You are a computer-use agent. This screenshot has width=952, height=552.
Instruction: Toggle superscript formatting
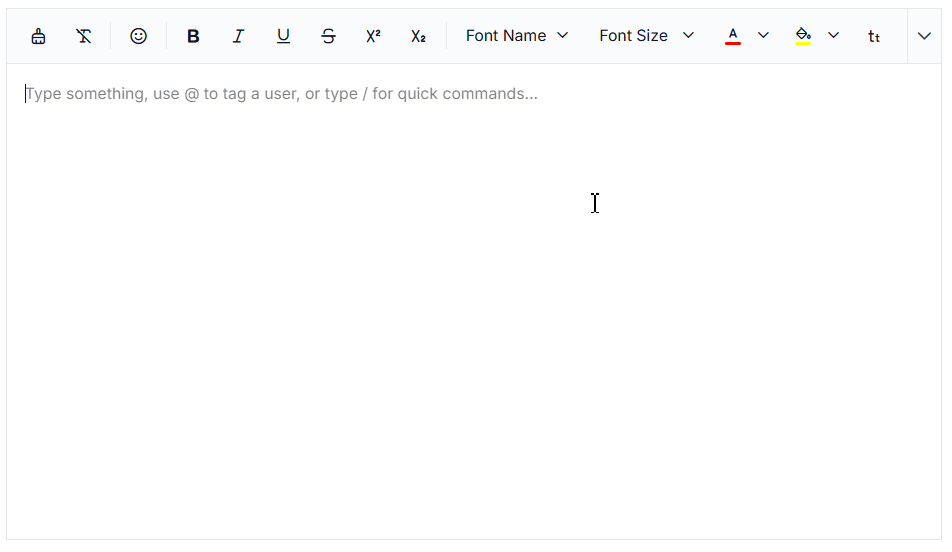[373, 36]
